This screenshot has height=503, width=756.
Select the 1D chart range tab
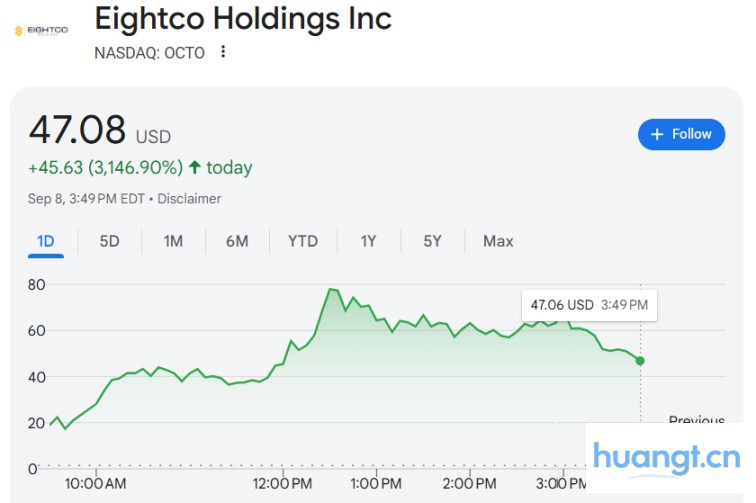(46, 241)
